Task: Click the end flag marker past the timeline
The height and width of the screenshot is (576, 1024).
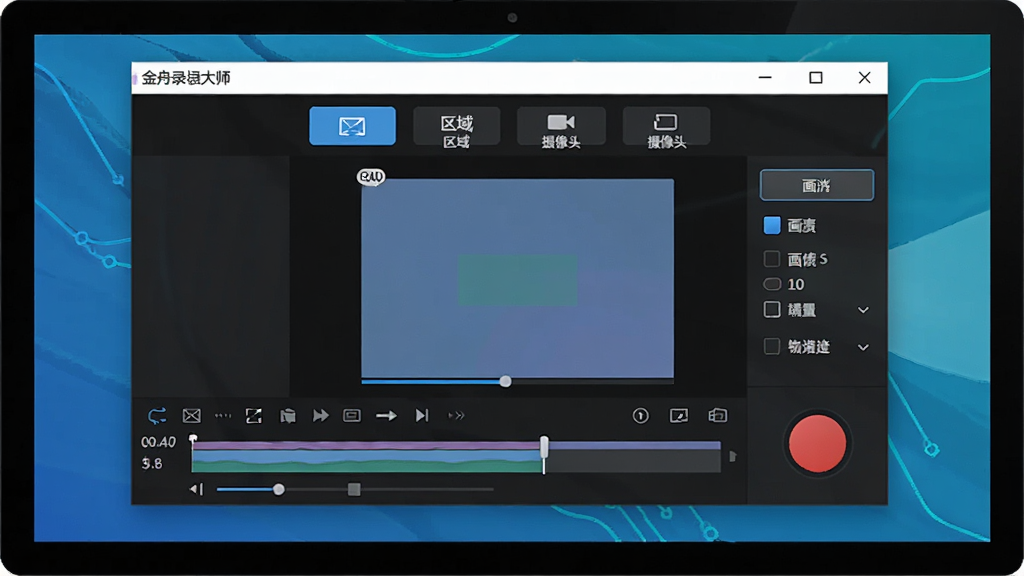Action: pyautogui.click(x=733, y=456)
